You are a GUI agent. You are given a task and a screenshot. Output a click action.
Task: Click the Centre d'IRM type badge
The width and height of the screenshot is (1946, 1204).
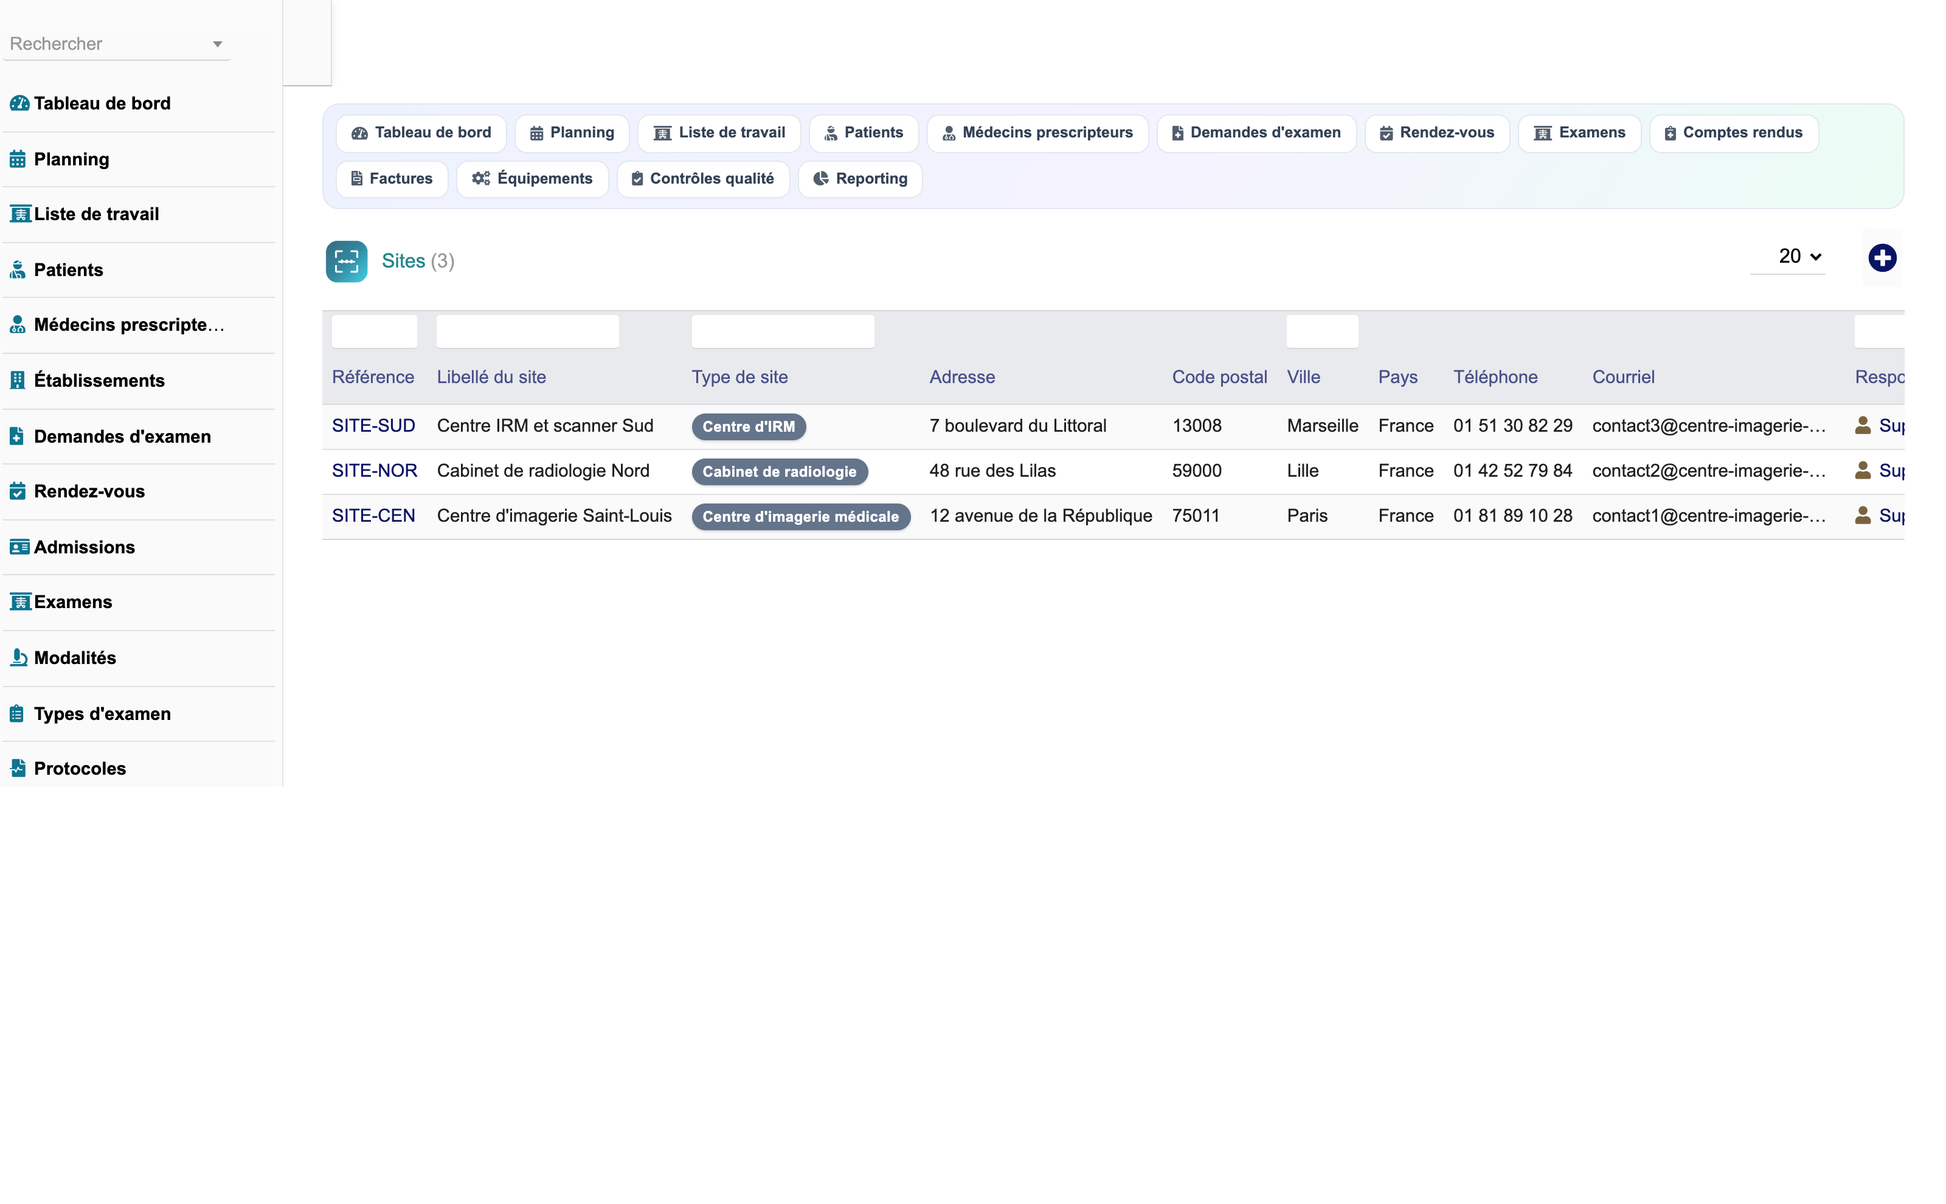click(x=749, y=427)
